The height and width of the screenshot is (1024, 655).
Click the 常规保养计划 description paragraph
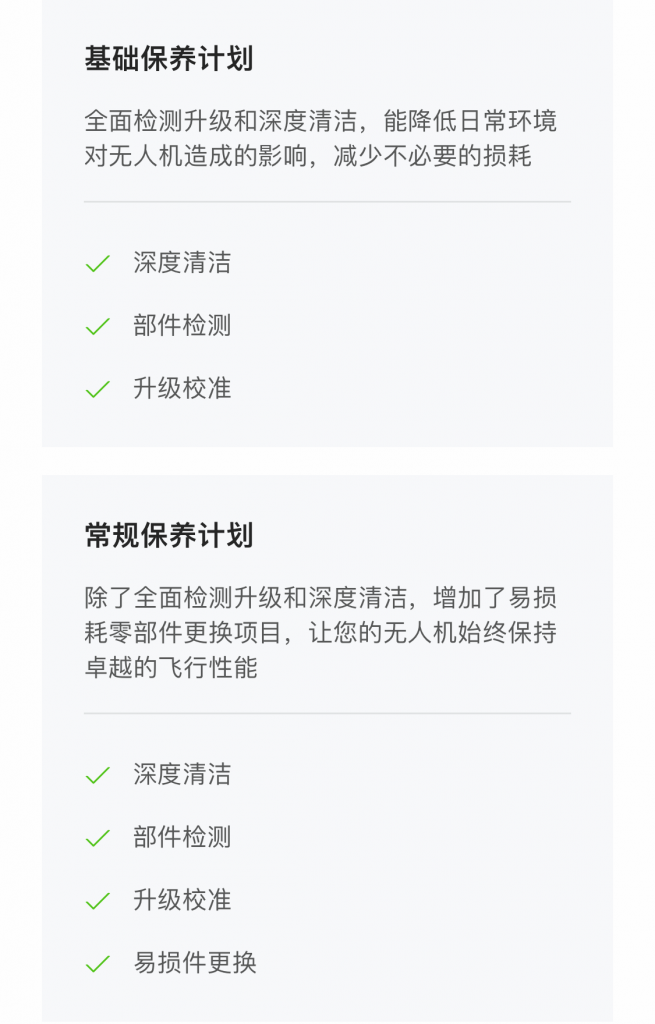321,632
